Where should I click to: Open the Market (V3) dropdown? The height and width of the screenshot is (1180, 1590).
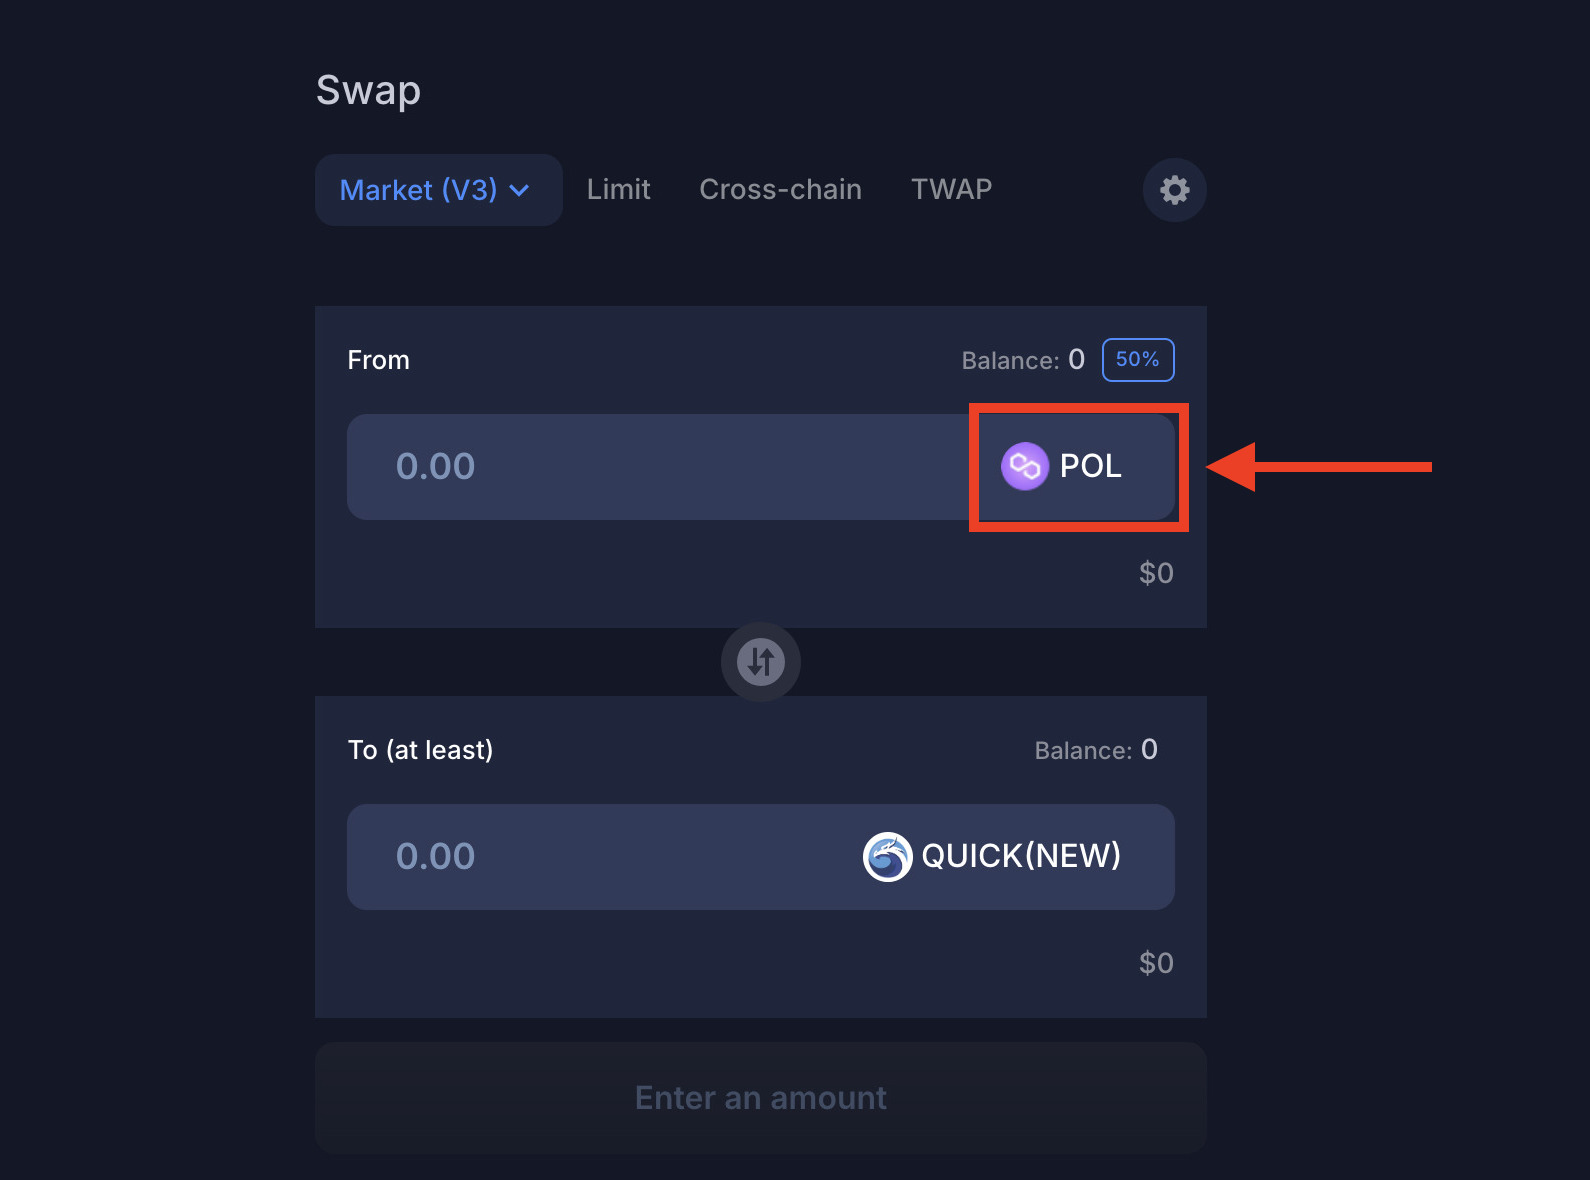438,190
